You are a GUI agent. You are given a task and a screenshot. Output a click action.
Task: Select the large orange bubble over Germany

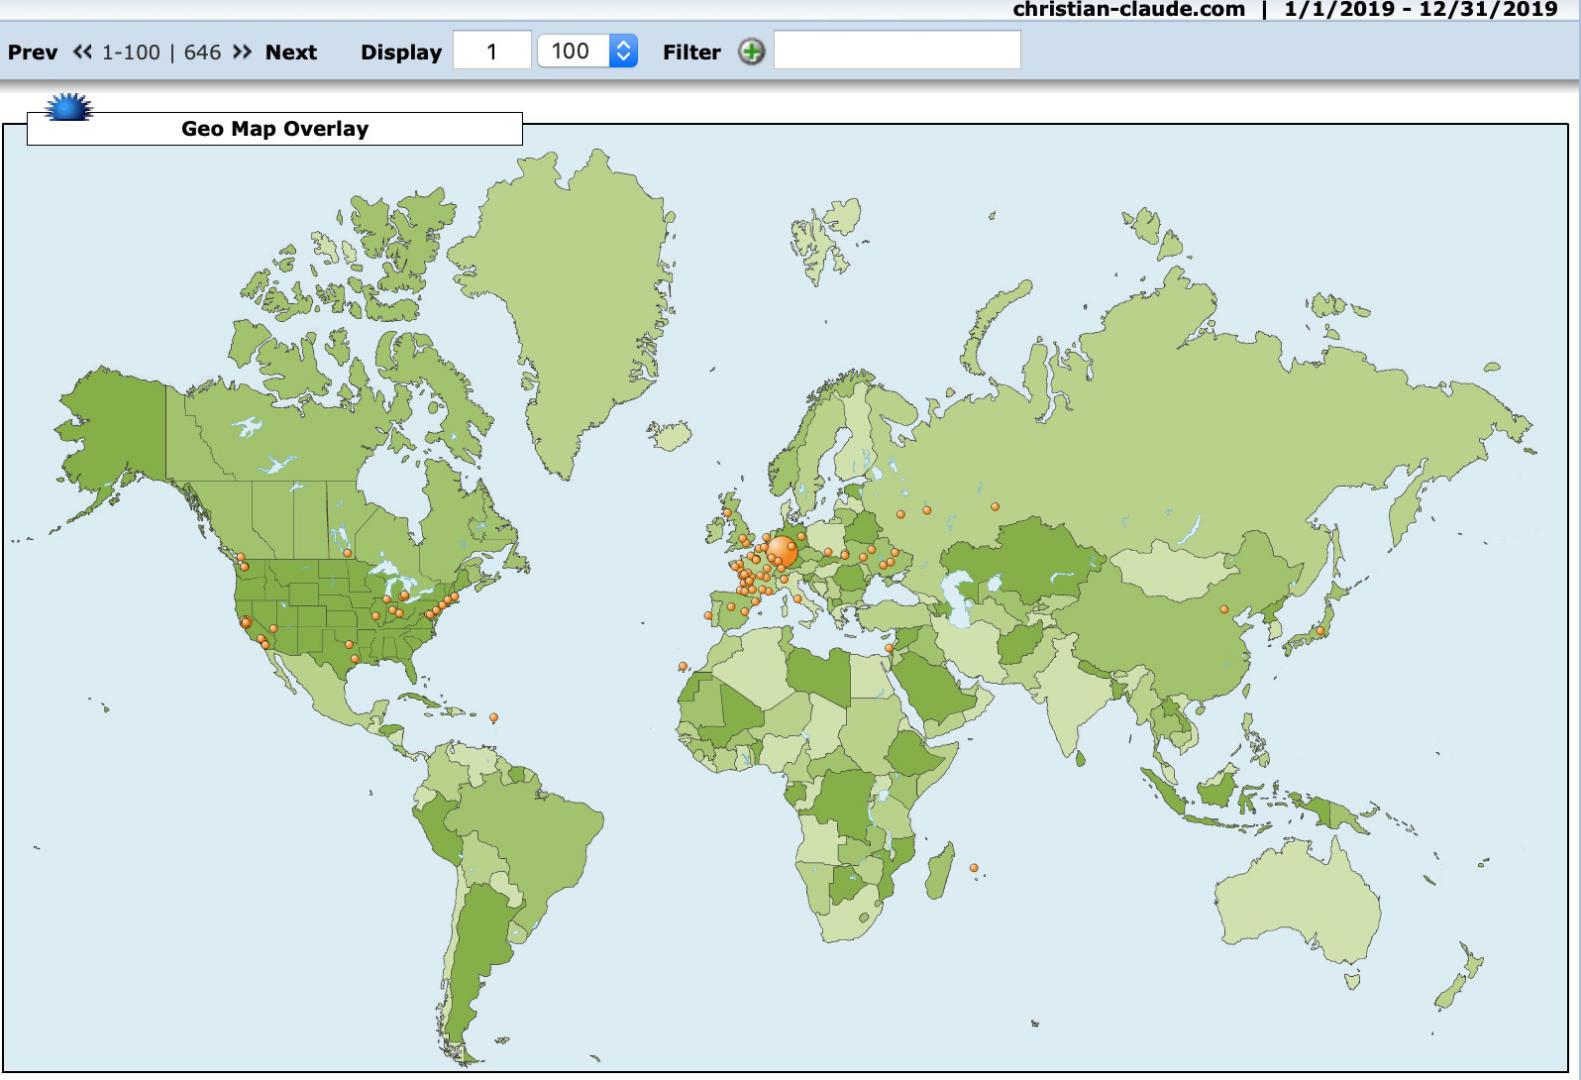pyautogui.click(x=782, y=551)
